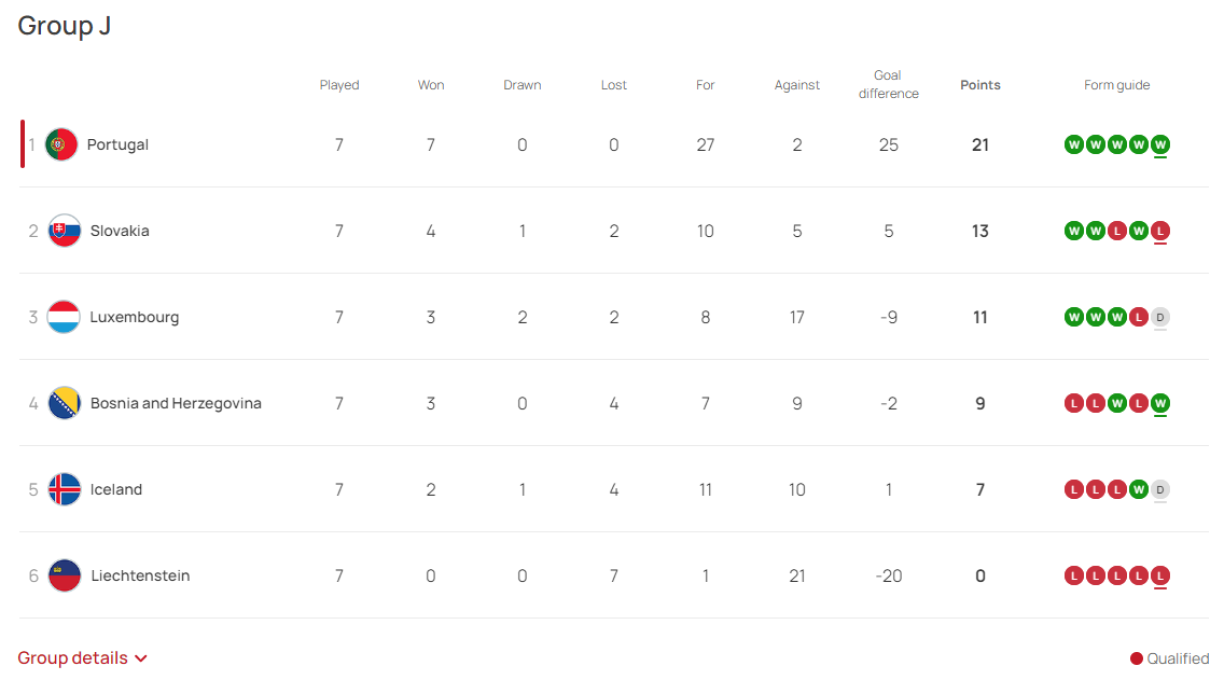Click the green win badge ending Bosnia's form guide
This screenshot has height=680, width=1224.
click(x=1160, y=403)
